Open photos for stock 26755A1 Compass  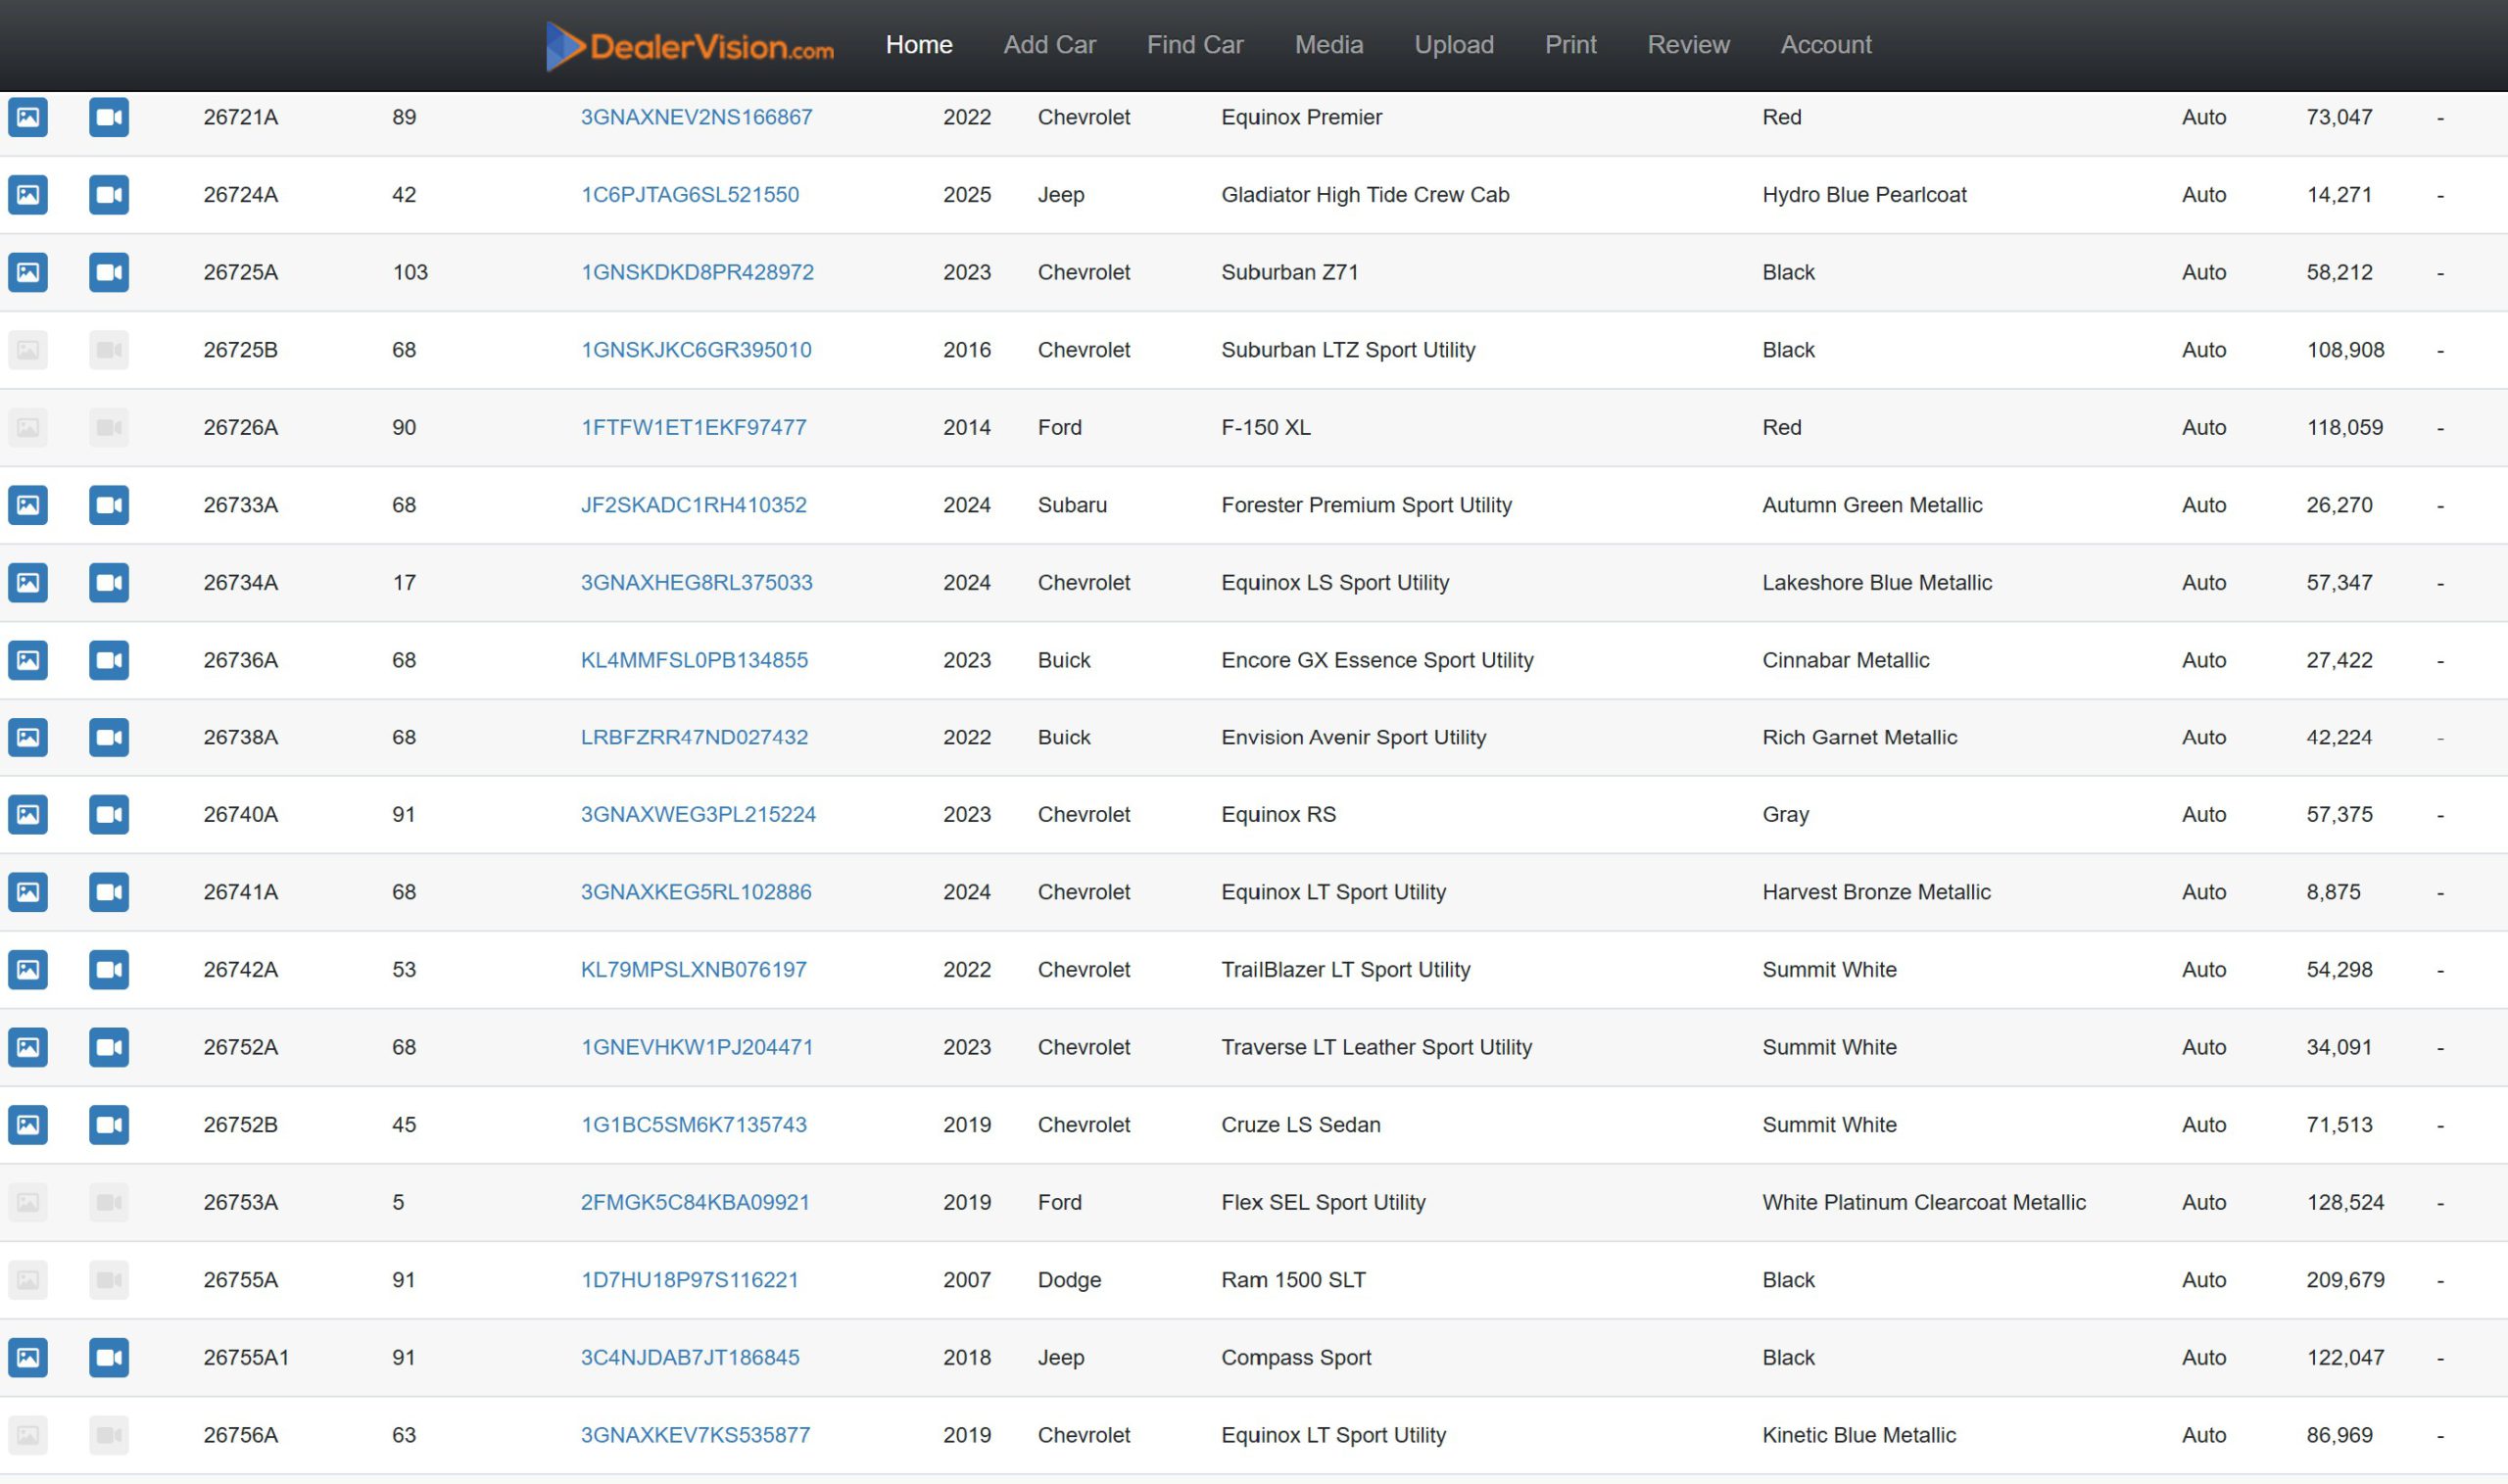click(x=28, y=1357)
